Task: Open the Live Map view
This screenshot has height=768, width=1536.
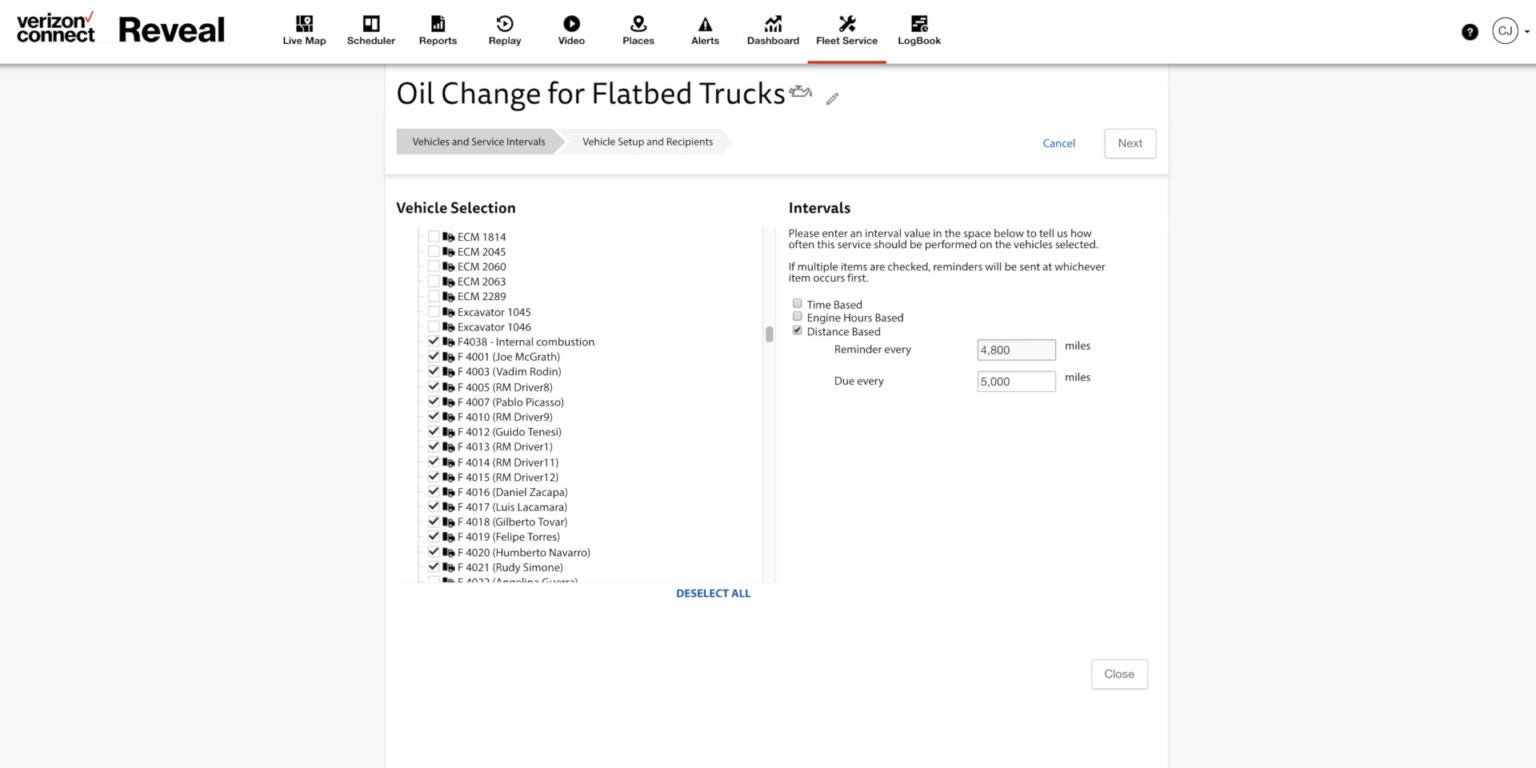Action: pos(303,30)
